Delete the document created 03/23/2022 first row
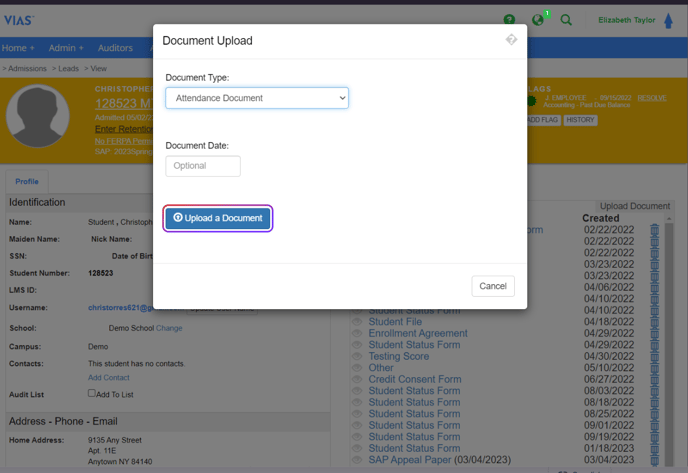The width and height of the screenshot is (688, 473). click(x=654, y=264)
